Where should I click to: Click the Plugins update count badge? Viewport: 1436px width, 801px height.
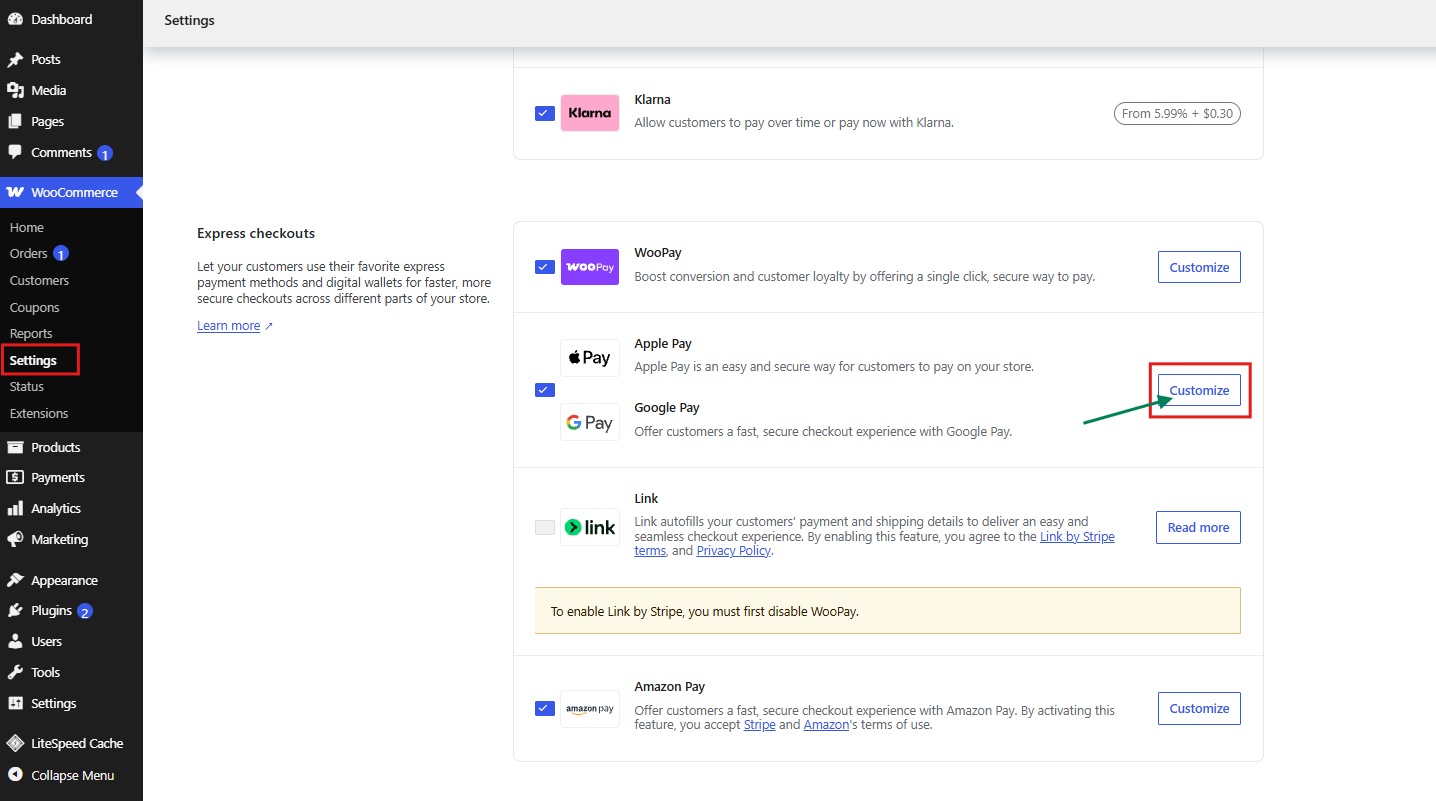point(85,612)
